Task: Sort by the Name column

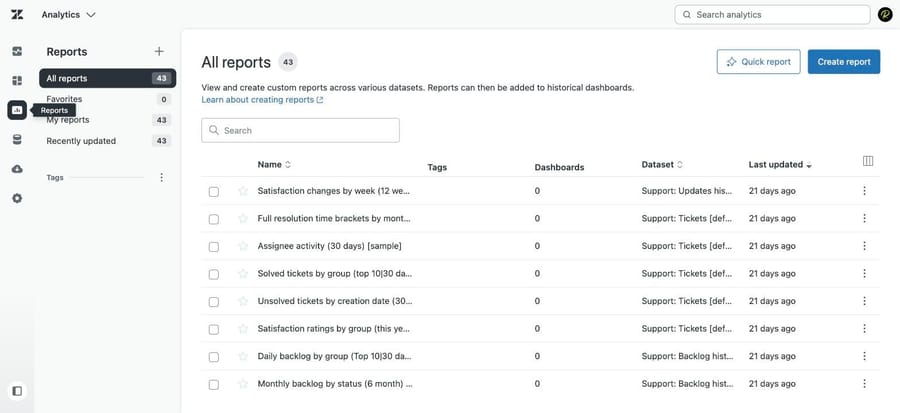Action: click(274, 165)
